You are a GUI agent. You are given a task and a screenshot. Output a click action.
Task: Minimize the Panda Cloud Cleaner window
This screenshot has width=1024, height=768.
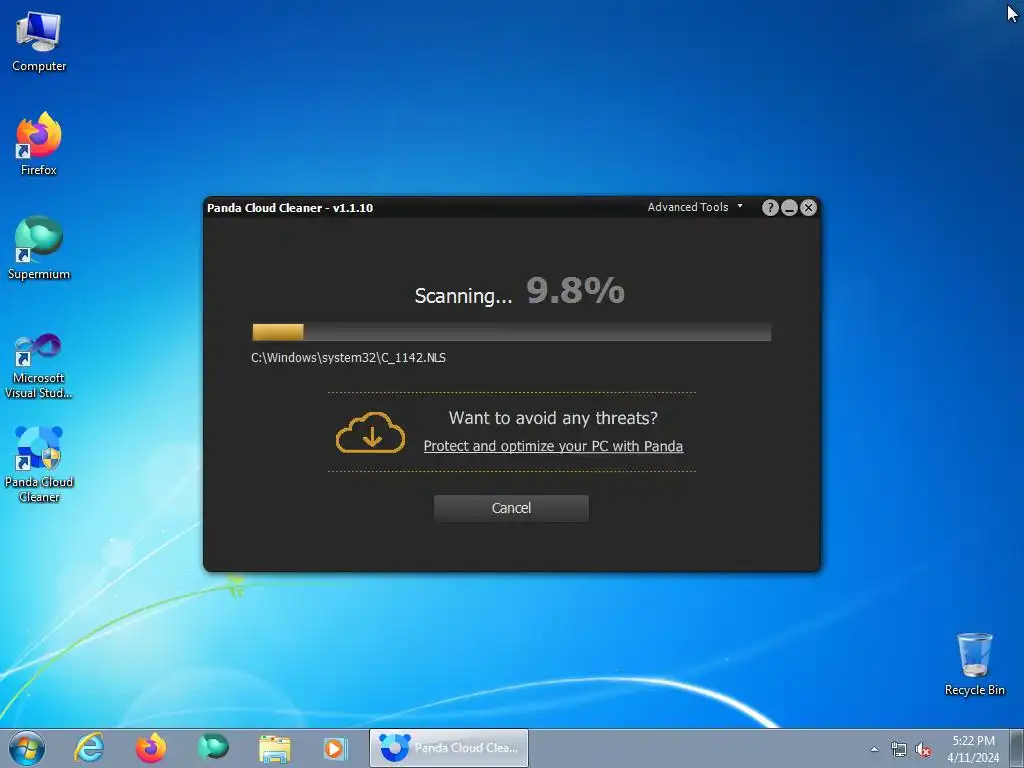[789, 208]
